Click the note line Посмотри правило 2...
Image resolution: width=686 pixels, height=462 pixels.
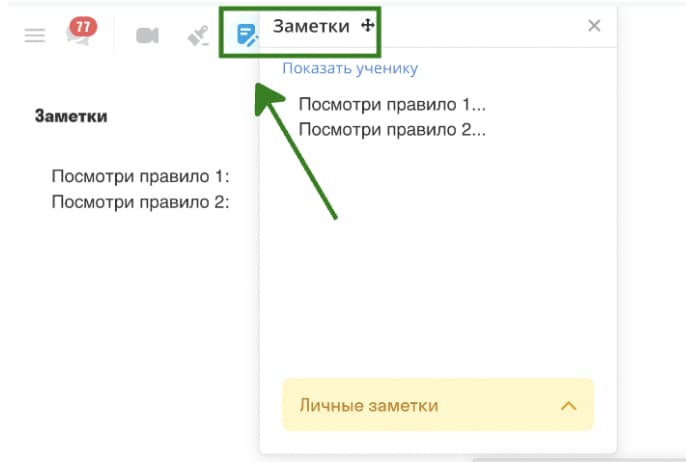click(x=392, y=130)
